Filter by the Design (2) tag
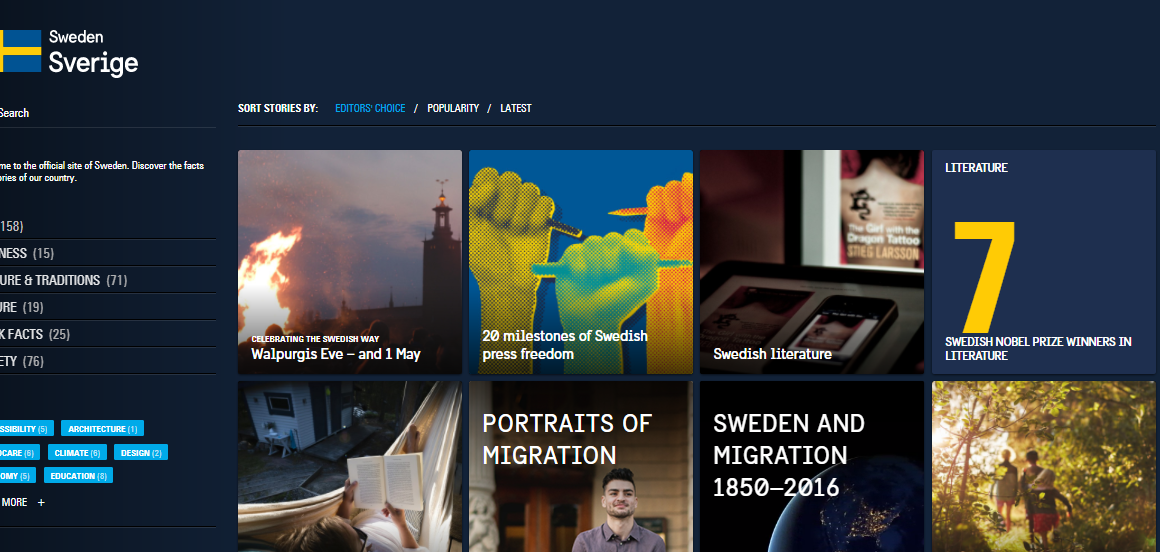The image size is (1160, 552). coord(141,452)
